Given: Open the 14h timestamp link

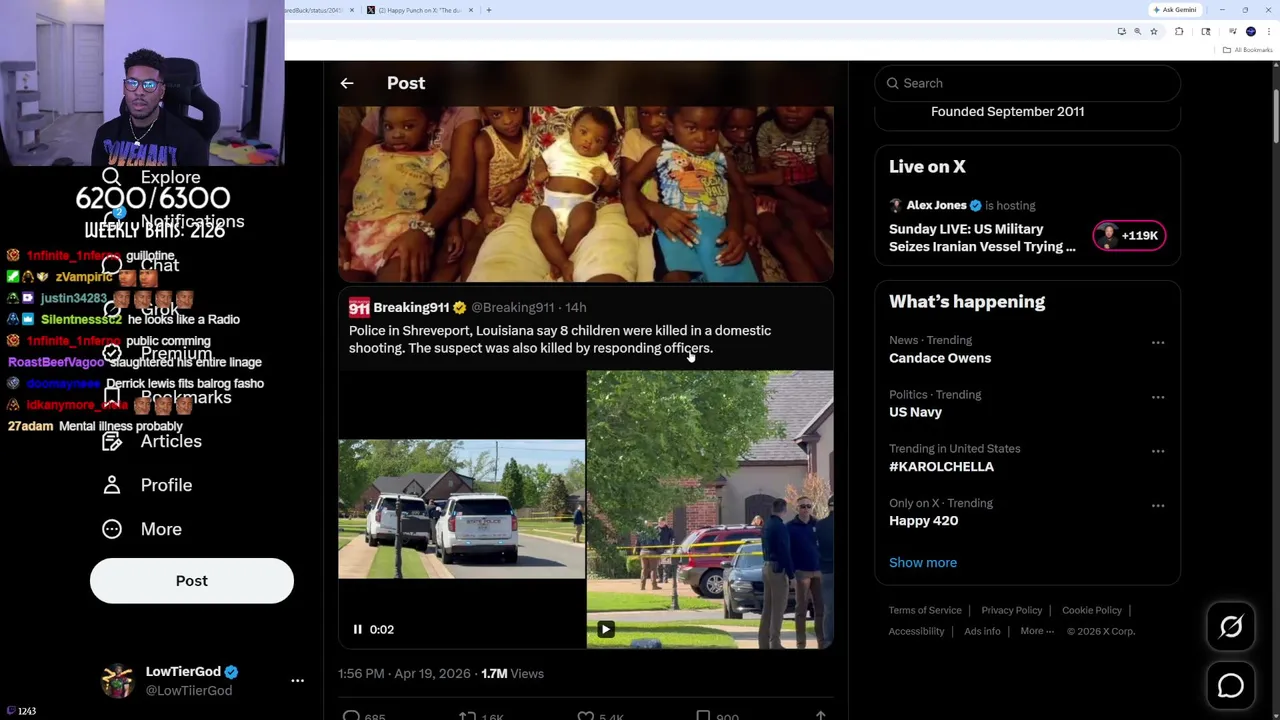Looking at the screenshot, I should pos(575,307).
